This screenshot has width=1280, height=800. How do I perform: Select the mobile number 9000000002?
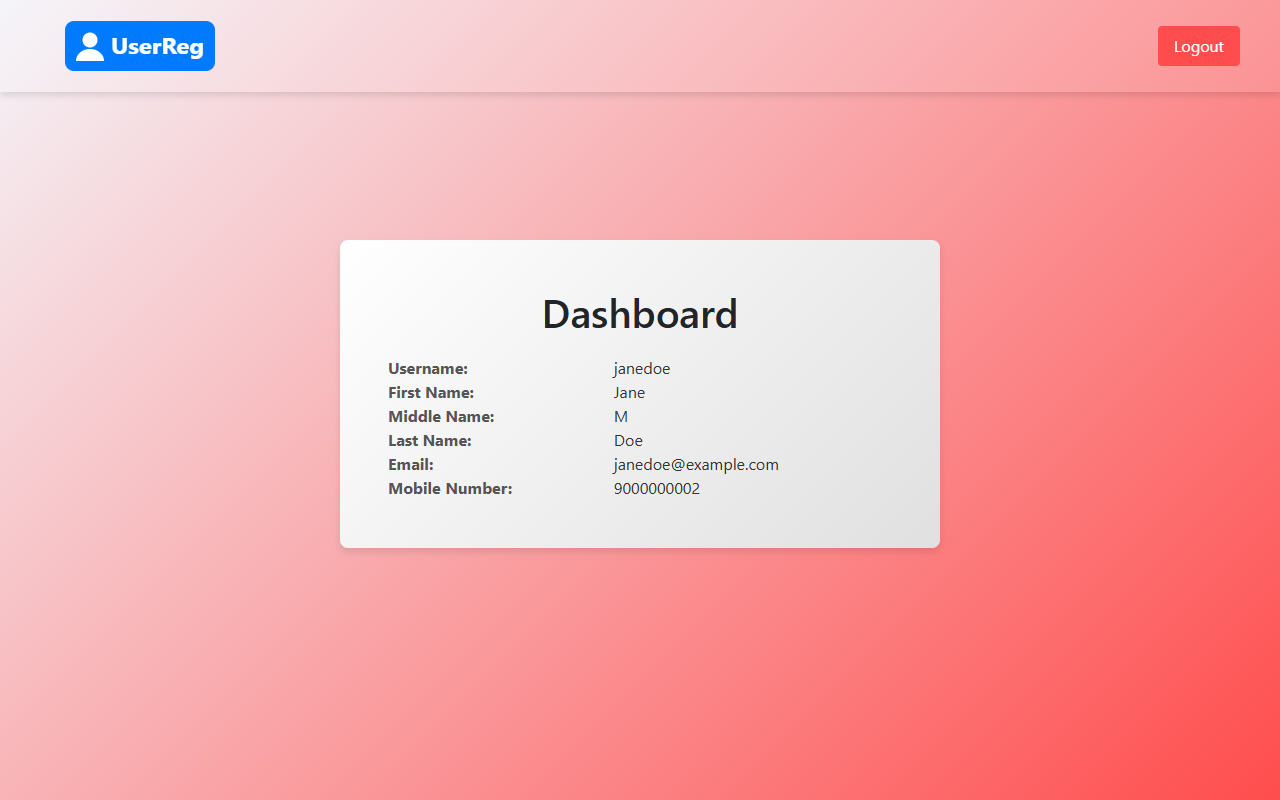point(657,489)
